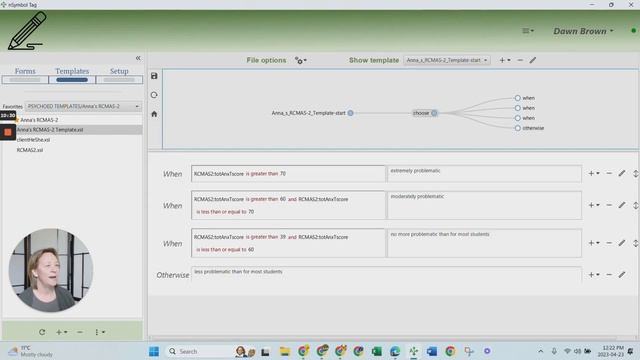Open Word from the taskbar

(x=432, y=351)
